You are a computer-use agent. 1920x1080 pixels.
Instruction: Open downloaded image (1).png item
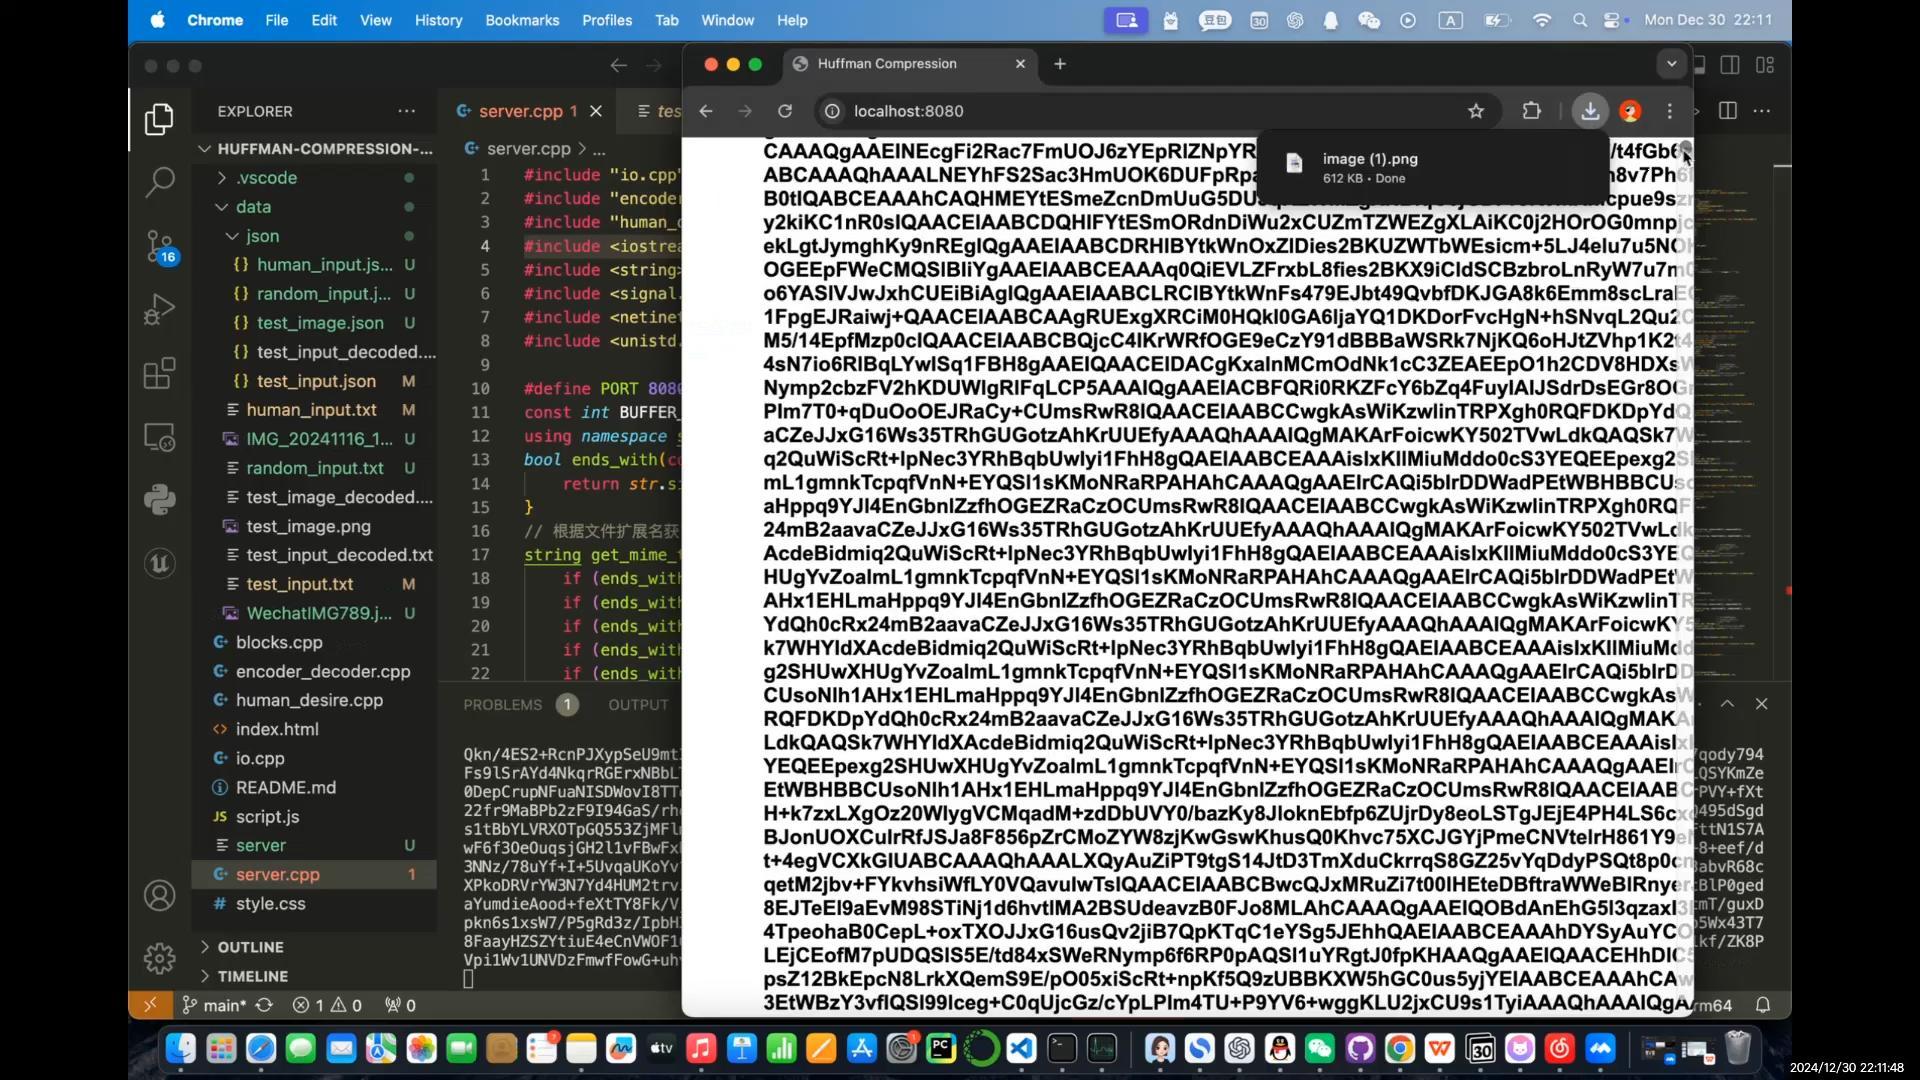[1432, 167]
